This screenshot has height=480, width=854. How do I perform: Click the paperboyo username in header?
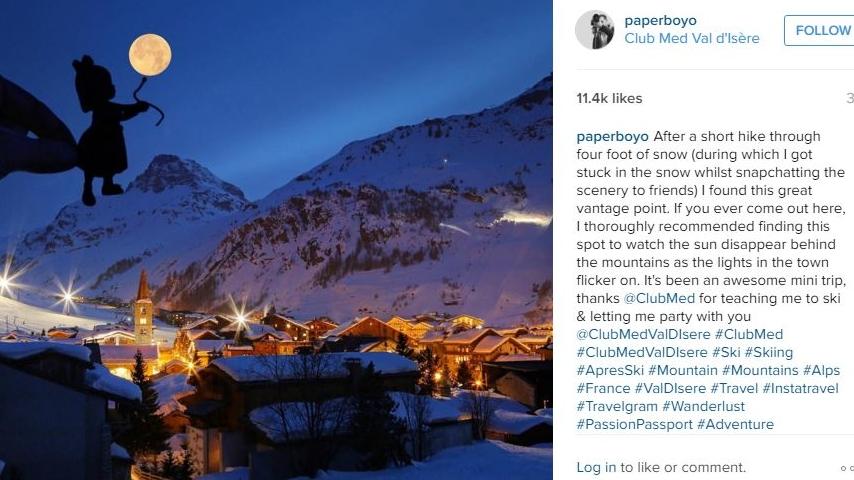click(x=660, y=21)
